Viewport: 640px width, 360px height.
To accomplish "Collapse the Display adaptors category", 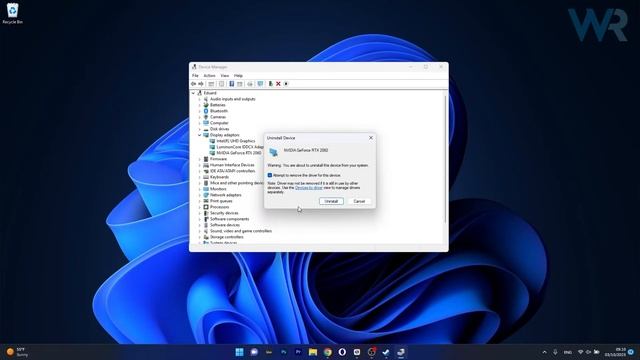I will 200,135.
